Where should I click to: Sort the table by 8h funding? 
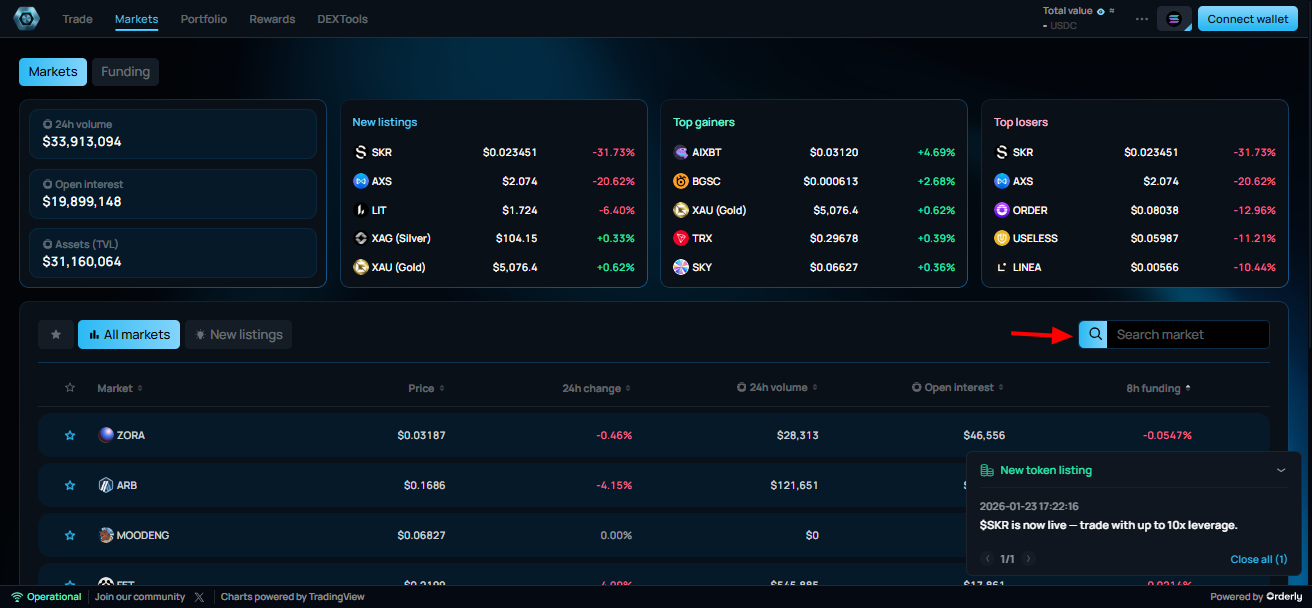[x=1159, y=388]
